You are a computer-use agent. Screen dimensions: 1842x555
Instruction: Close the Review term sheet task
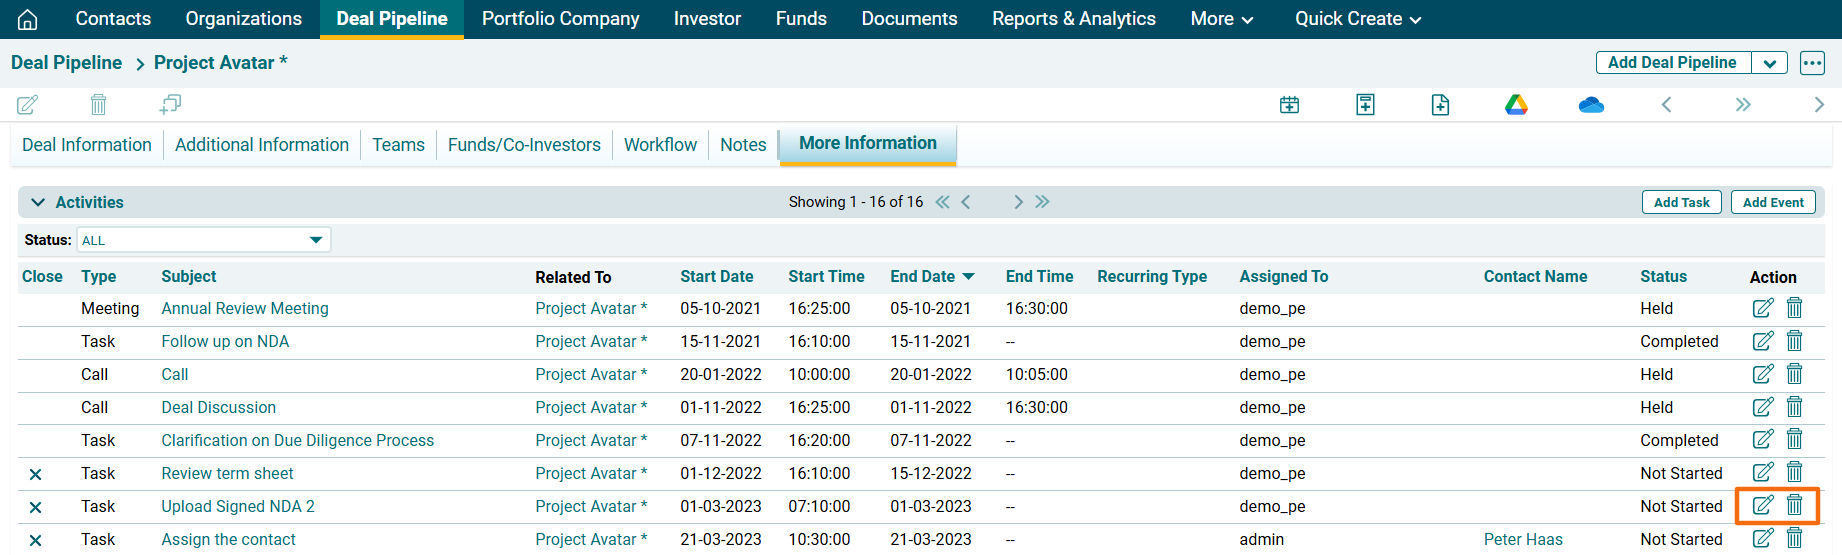[35, 474]
